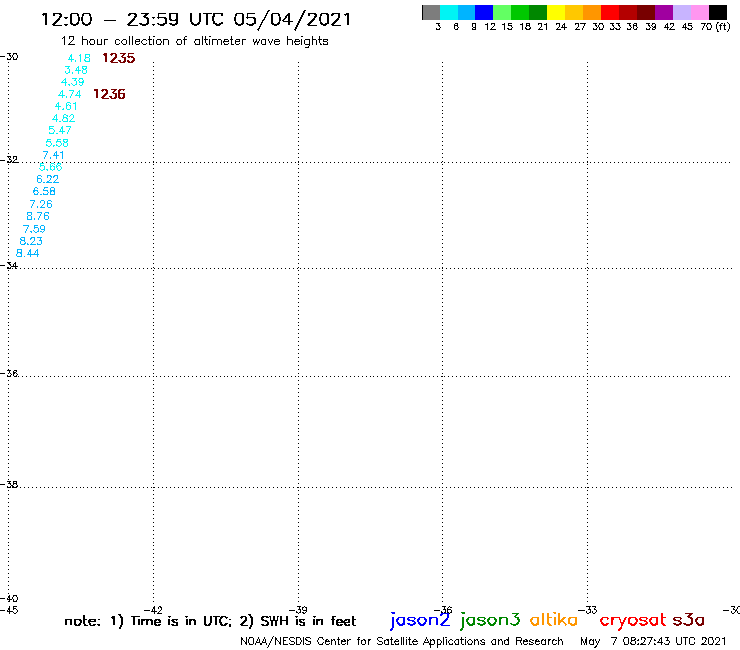740x650 pixels.
Task: Click the 6.58 wave height reading
Action: 44,192
